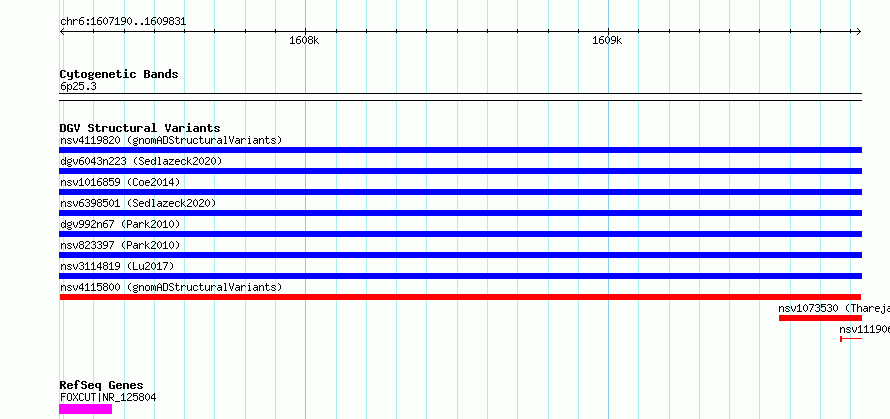Click nsv6398501 (Sedlazeck2020) label
890x419 pixels.
coord(138,203)
